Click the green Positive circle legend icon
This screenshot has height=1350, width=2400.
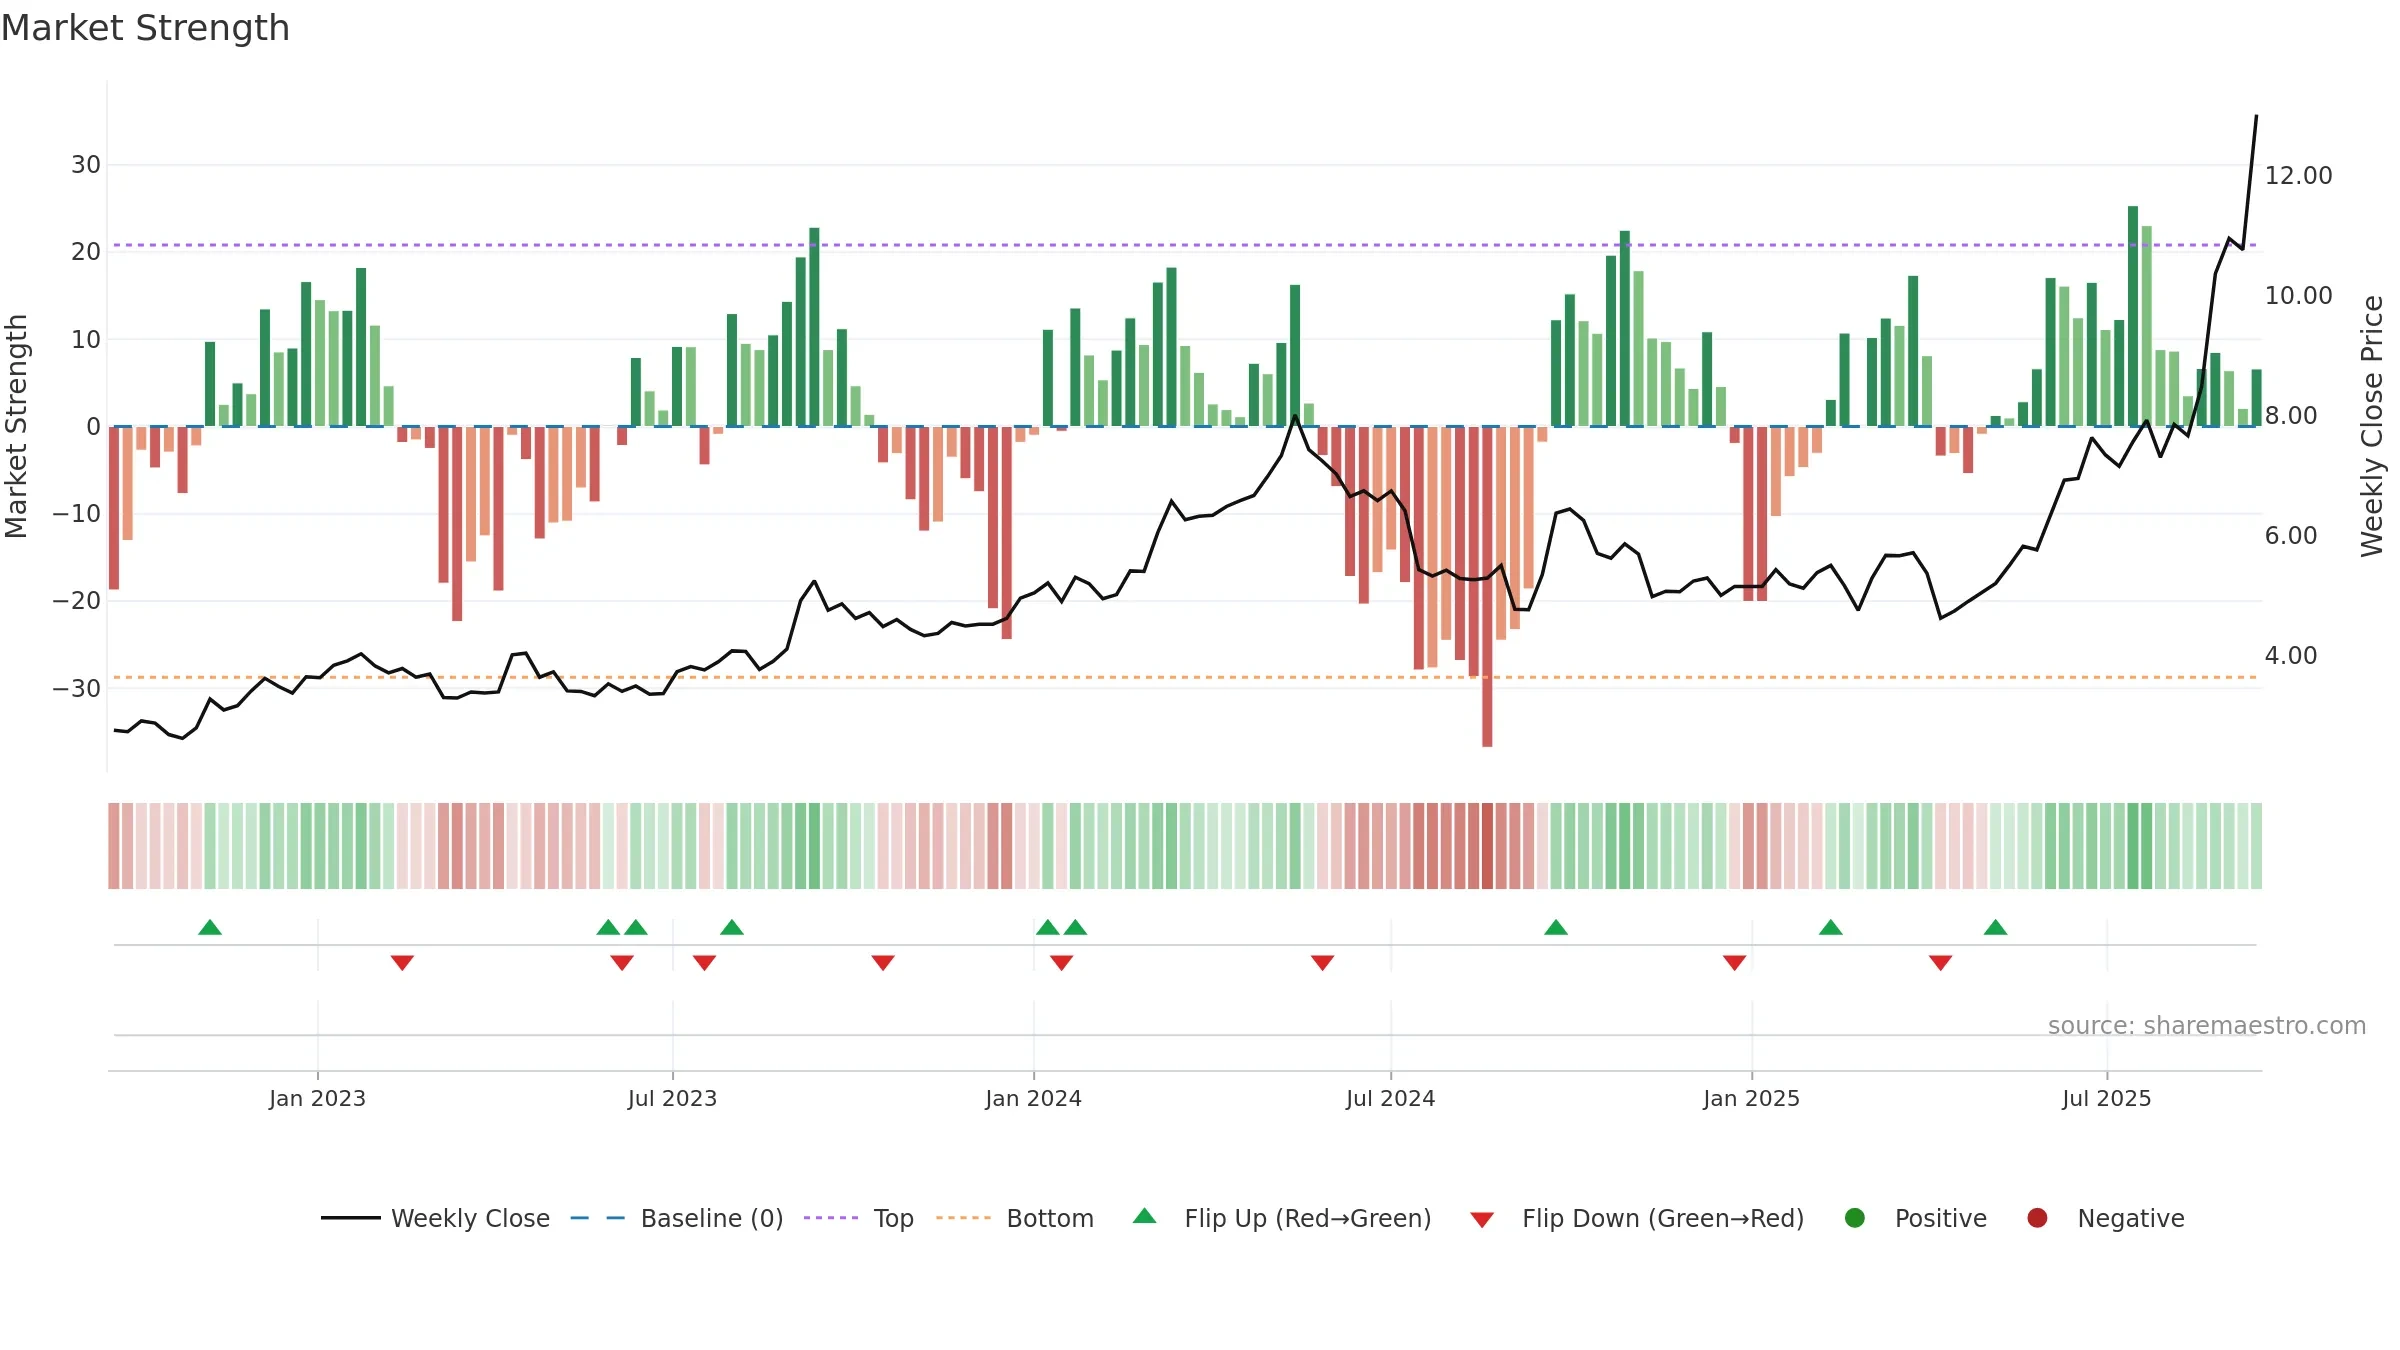(x=1855, y=1218)
